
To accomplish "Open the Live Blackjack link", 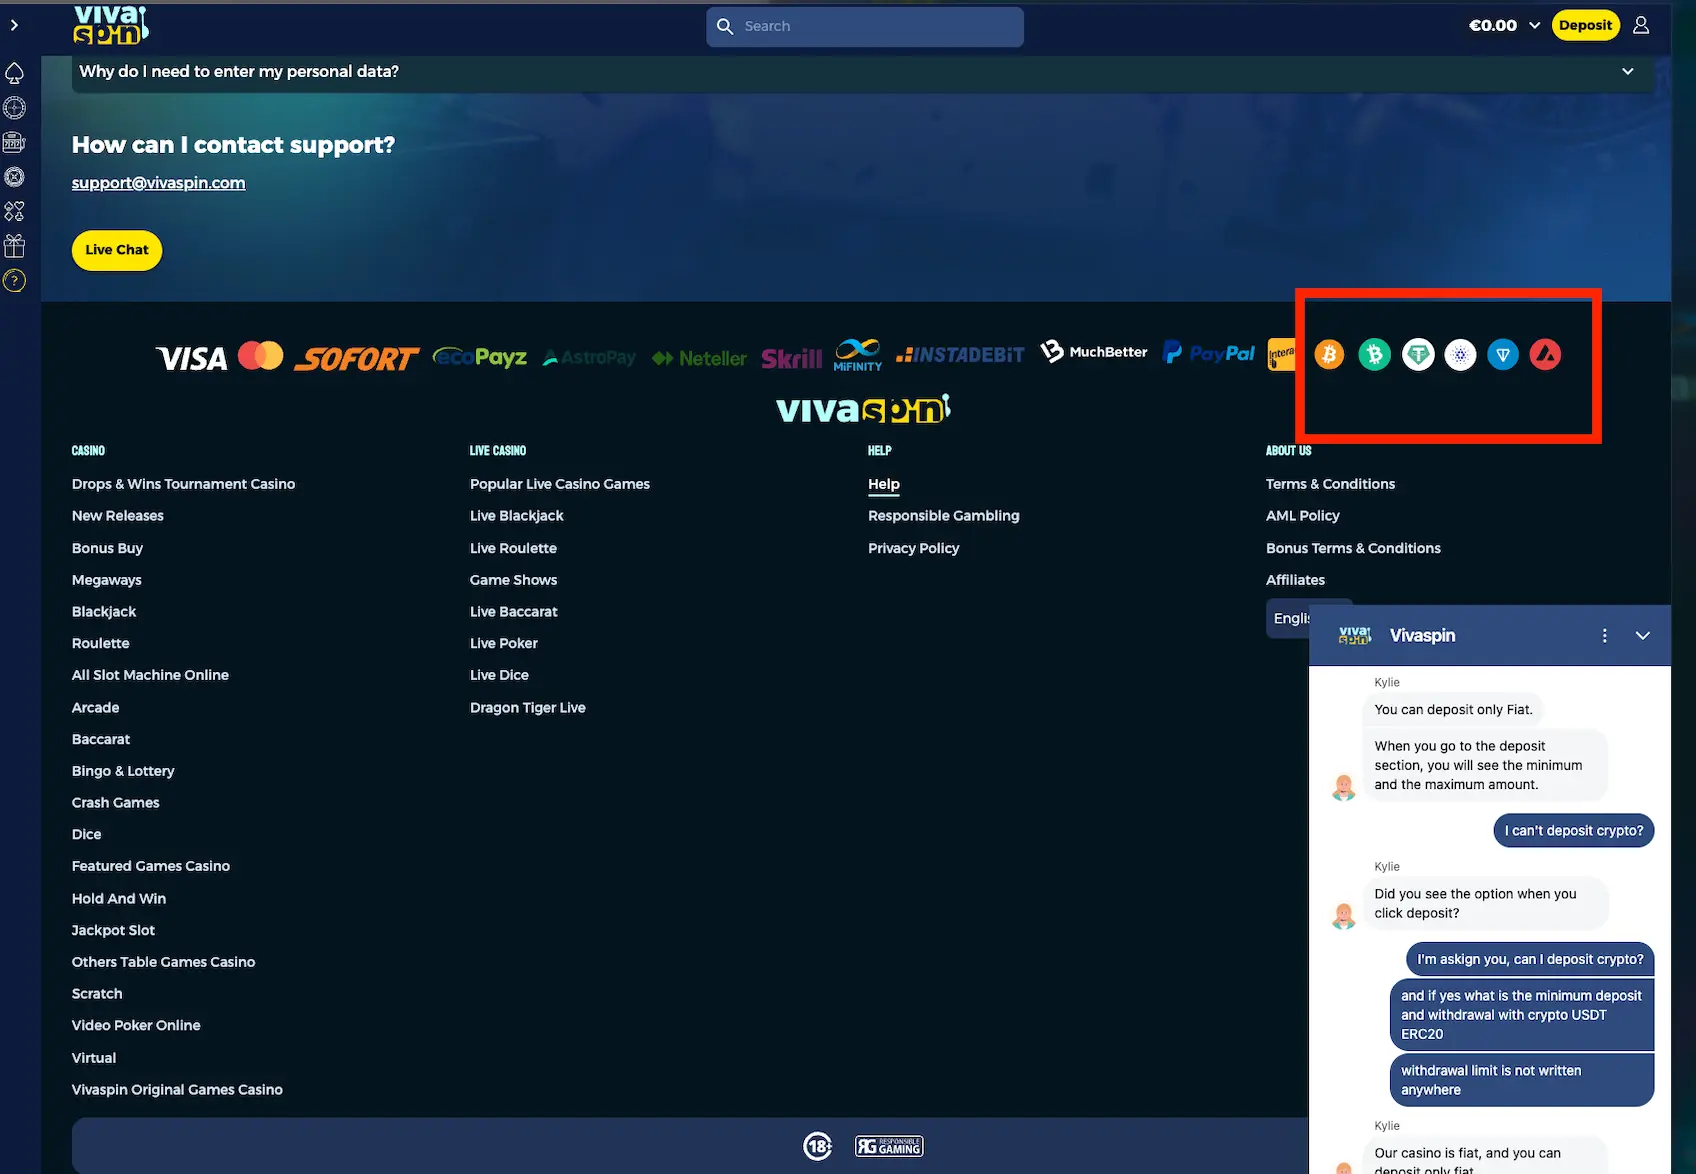I will [x=517, y=516].
